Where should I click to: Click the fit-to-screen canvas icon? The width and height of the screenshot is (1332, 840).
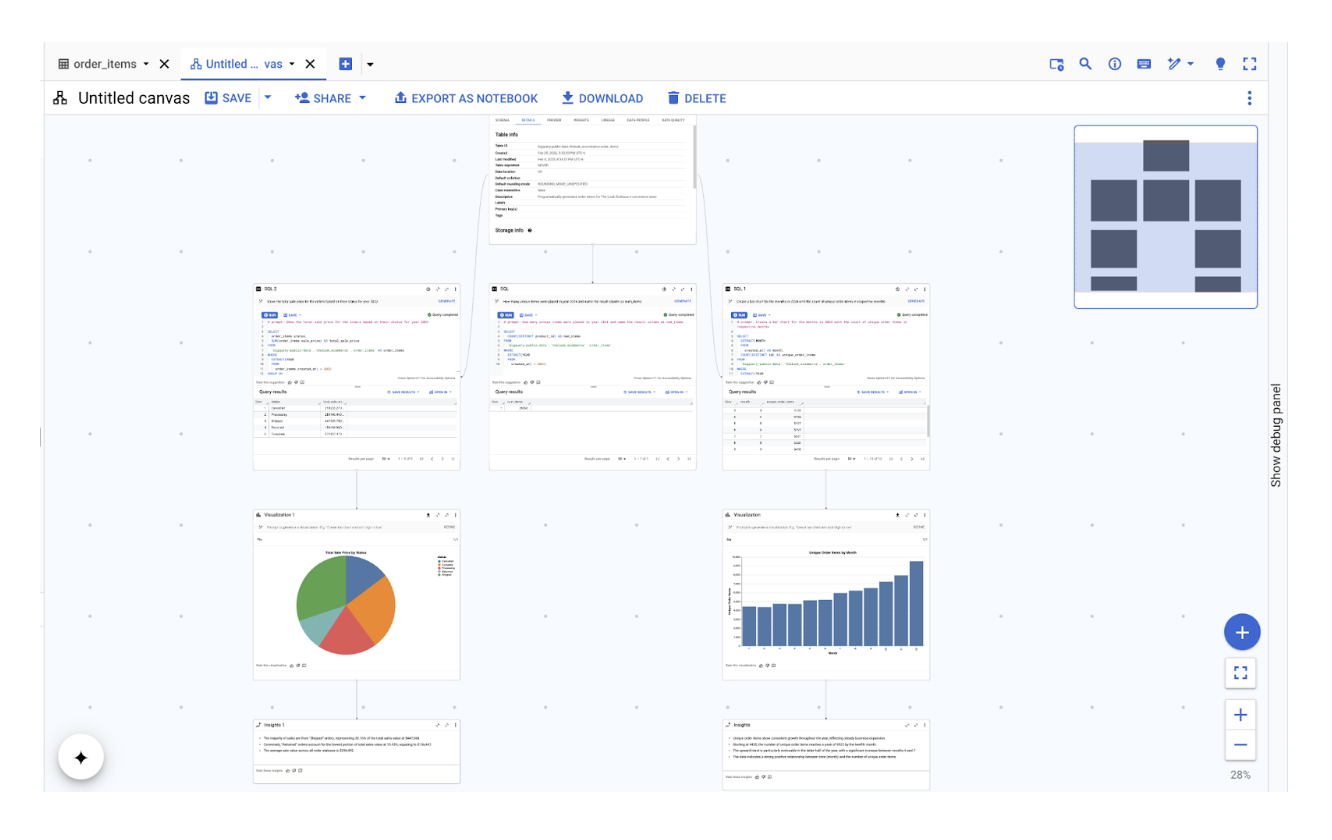point(1241,673)
